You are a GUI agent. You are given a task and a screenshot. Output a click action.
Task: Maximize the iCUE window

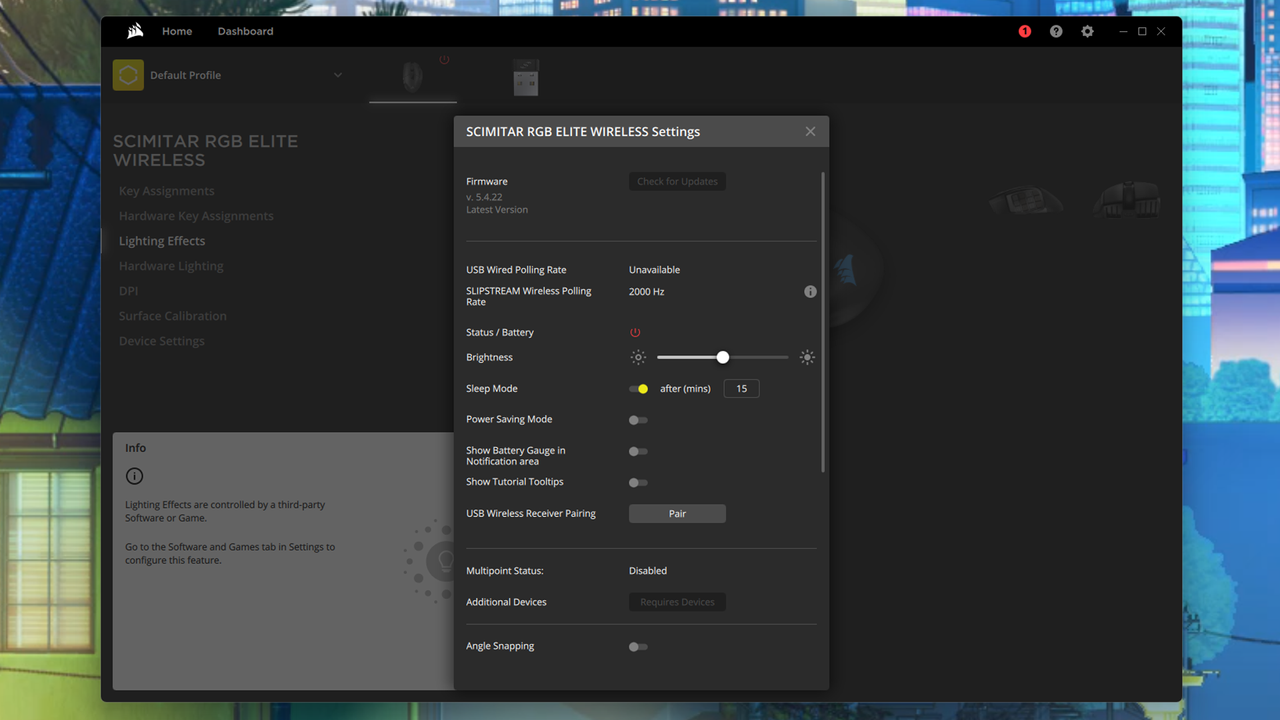click(x=1142, y=31)
